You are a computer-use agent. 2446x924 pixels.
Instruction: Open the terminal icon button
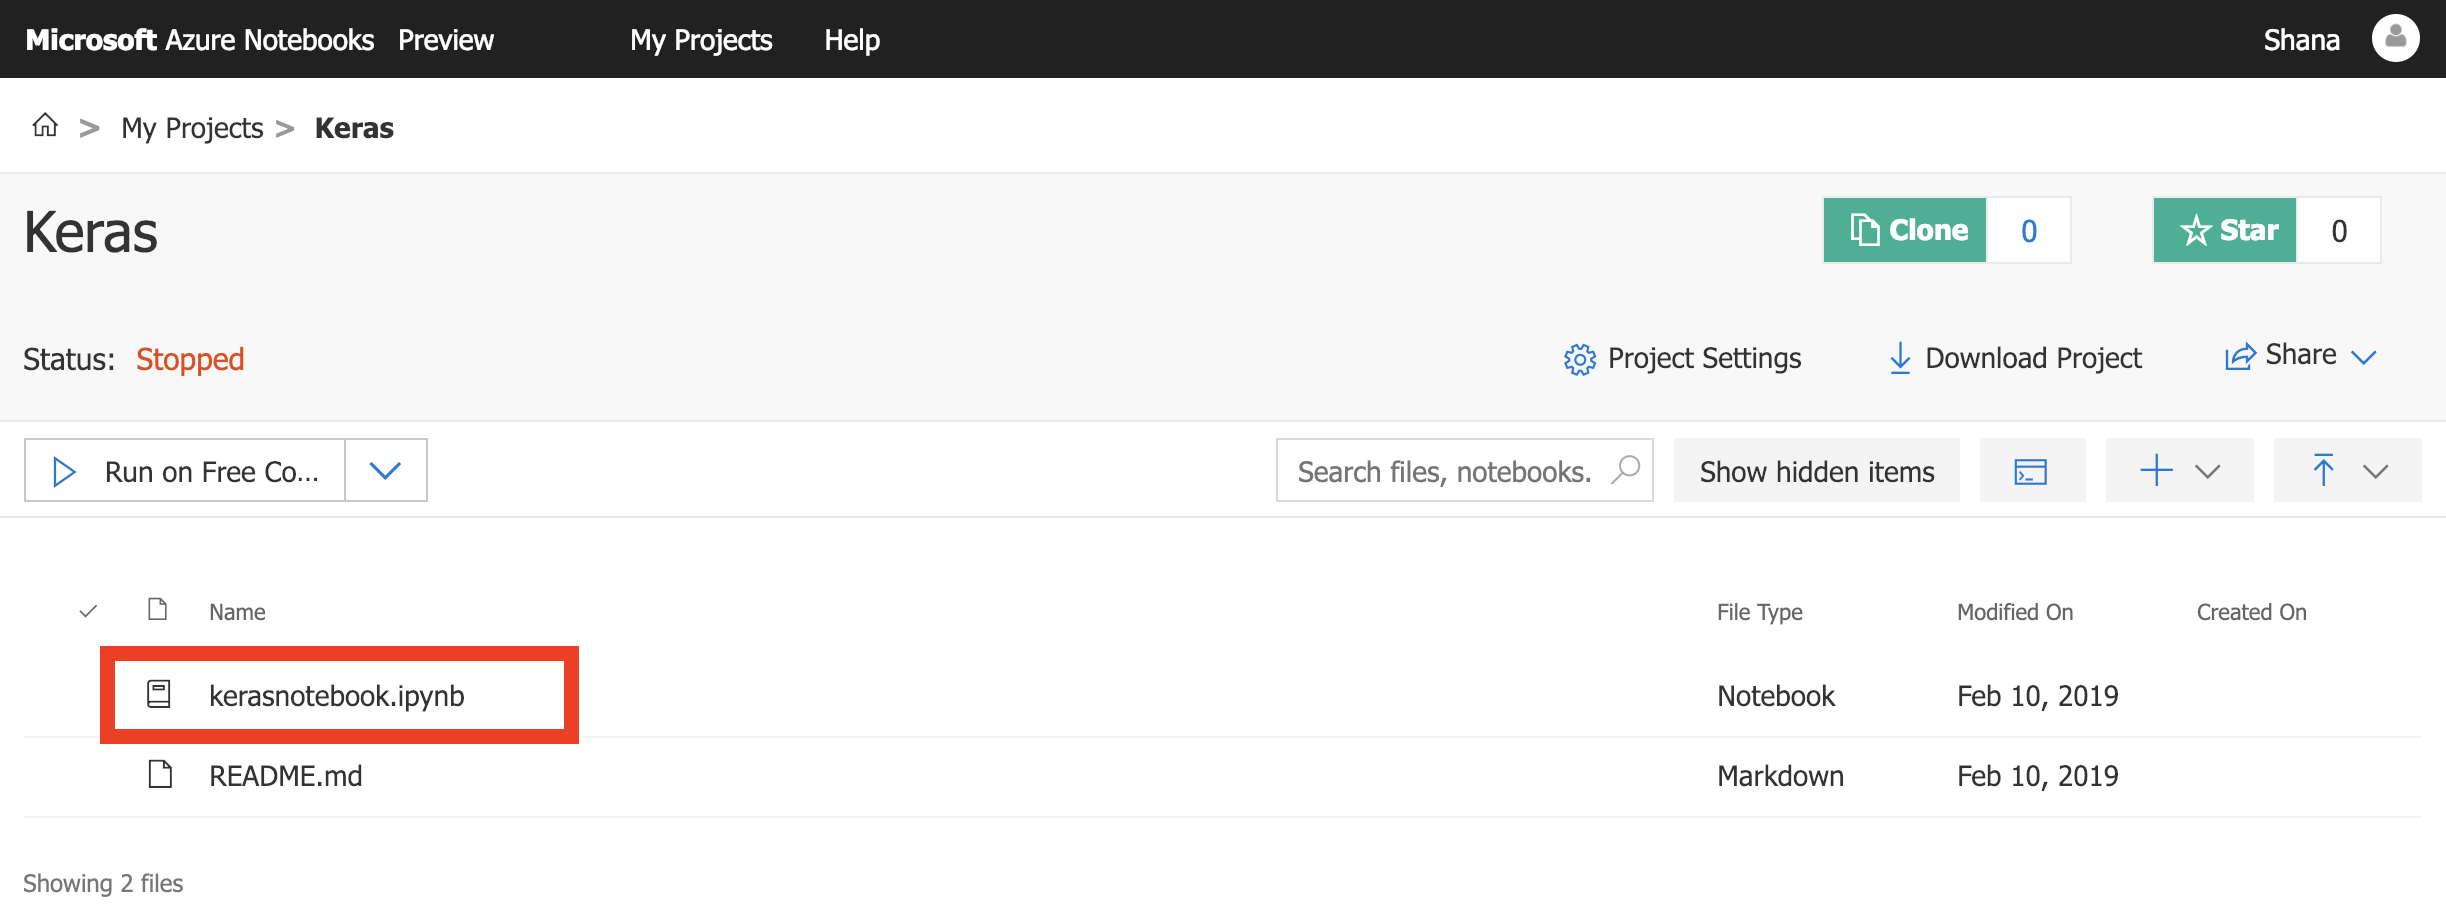(2031, 471)
